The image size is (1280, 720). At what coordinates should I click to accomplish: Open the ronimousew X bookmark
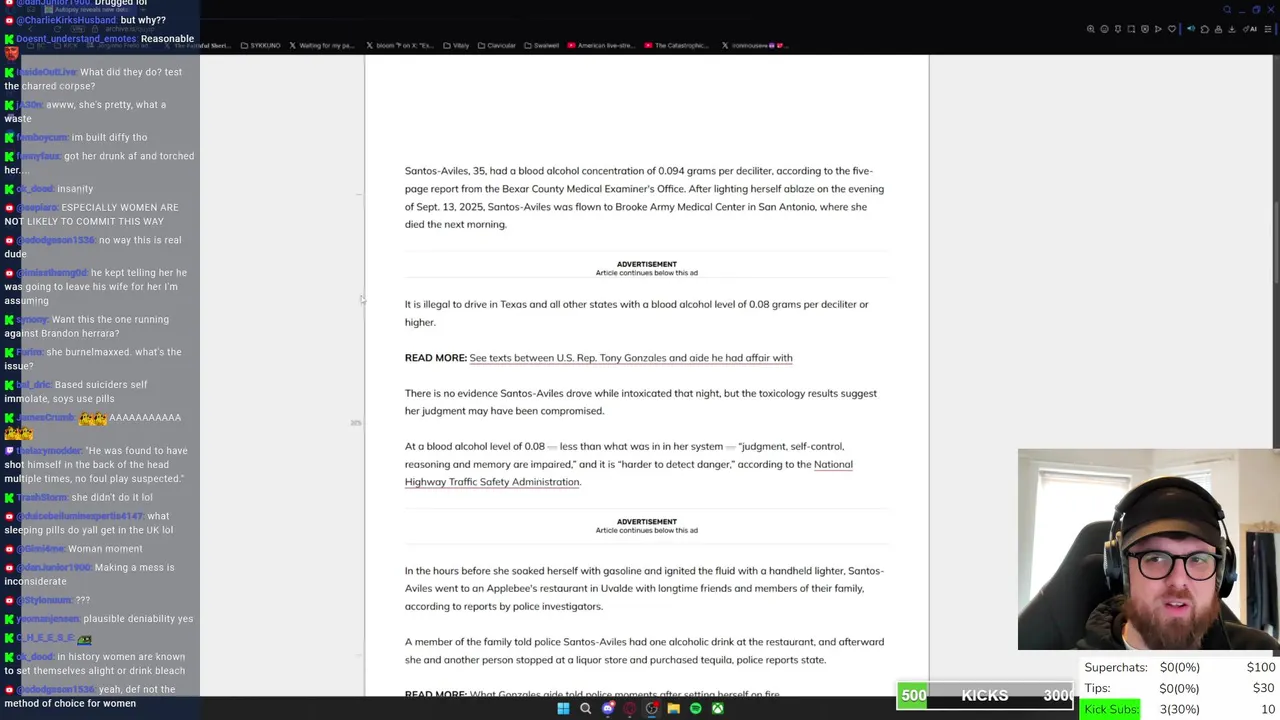755,45
